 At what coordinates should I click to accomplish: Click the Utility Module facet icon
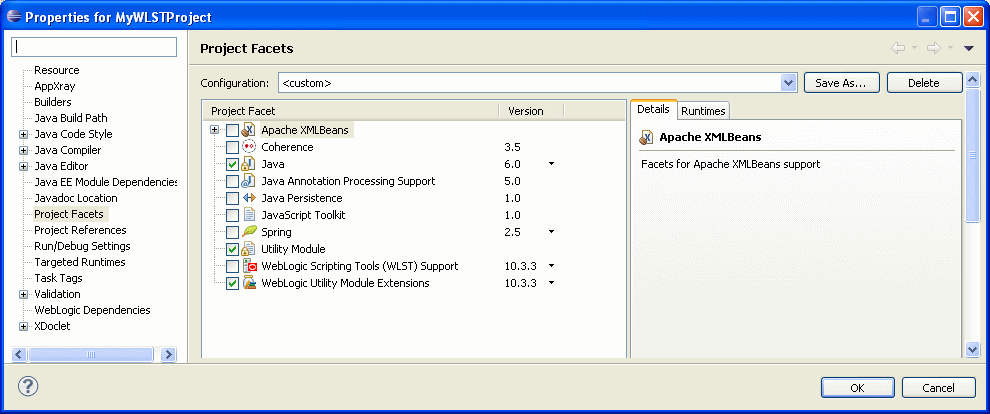[249, 249]
